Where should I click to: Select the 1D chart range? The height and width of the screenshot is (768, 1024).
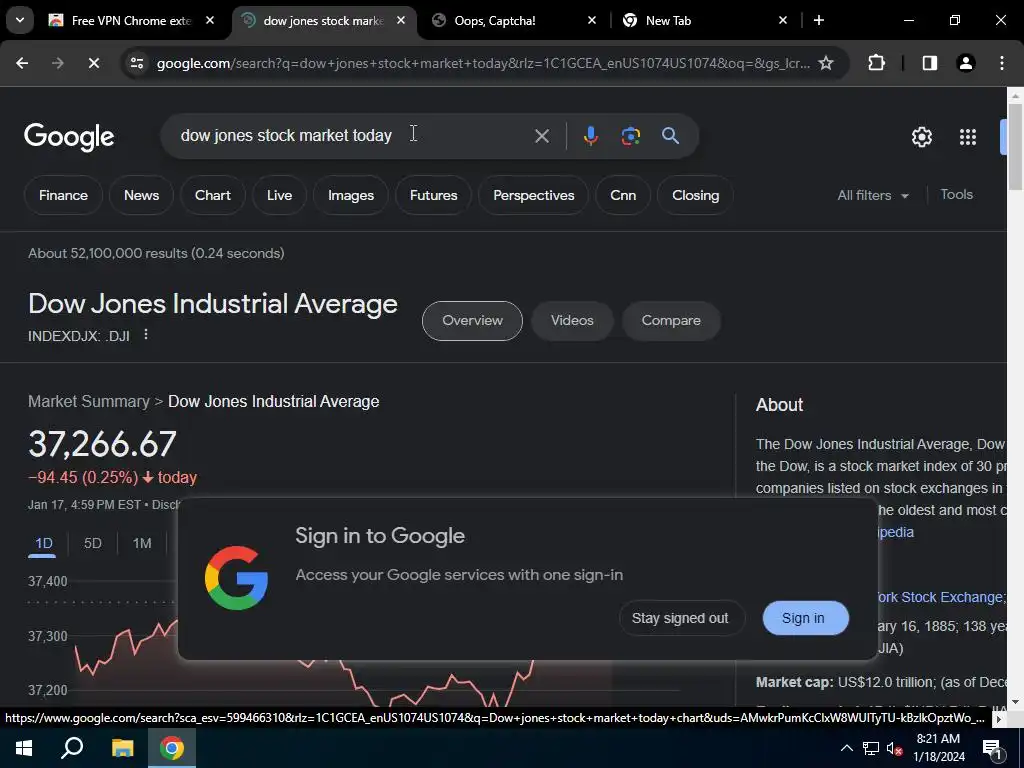pos(44,543)
